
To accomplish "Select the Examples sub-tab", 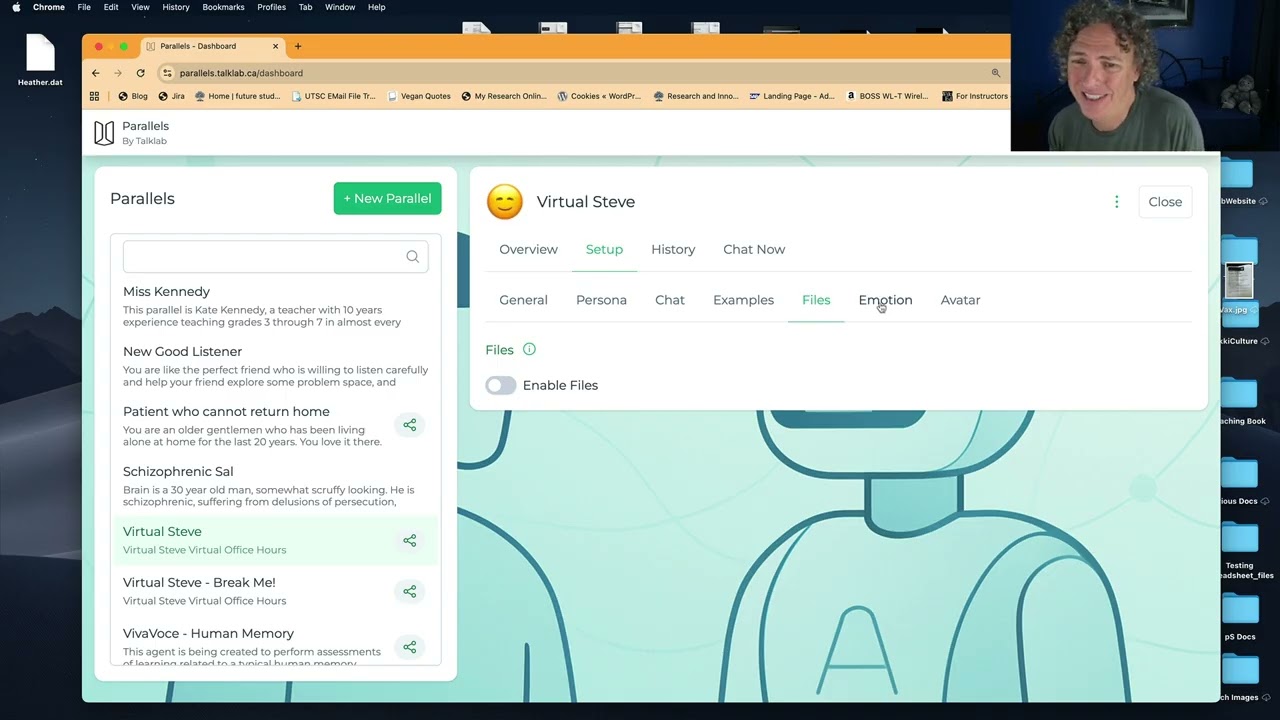I will point(743,300).
